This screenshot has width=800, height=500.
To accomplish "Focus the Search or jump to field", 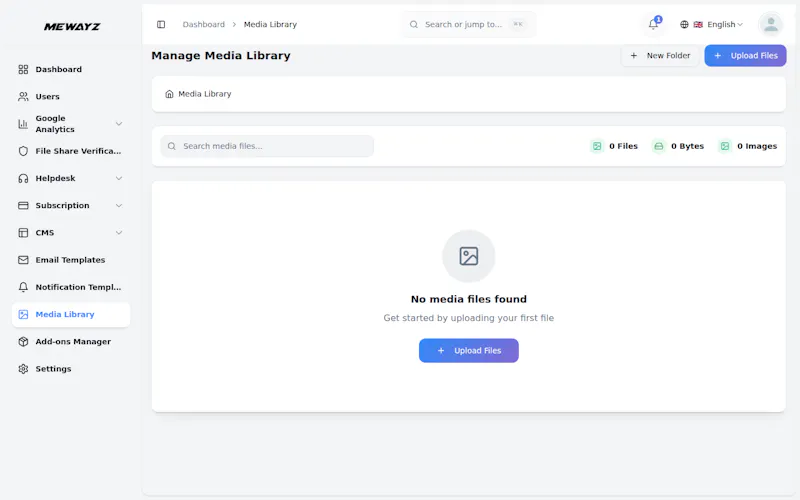I will click(468, 24).
